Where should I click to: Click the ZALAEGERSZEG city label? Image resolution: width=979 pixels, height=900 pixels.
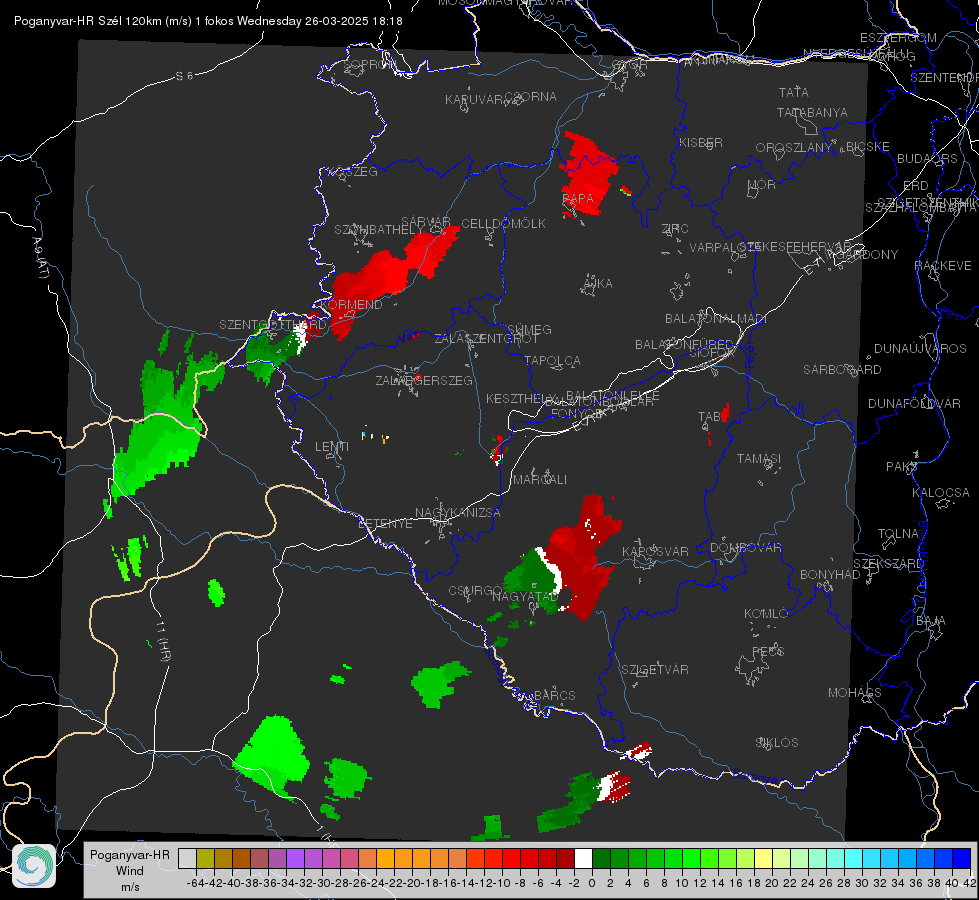[424, 380]
